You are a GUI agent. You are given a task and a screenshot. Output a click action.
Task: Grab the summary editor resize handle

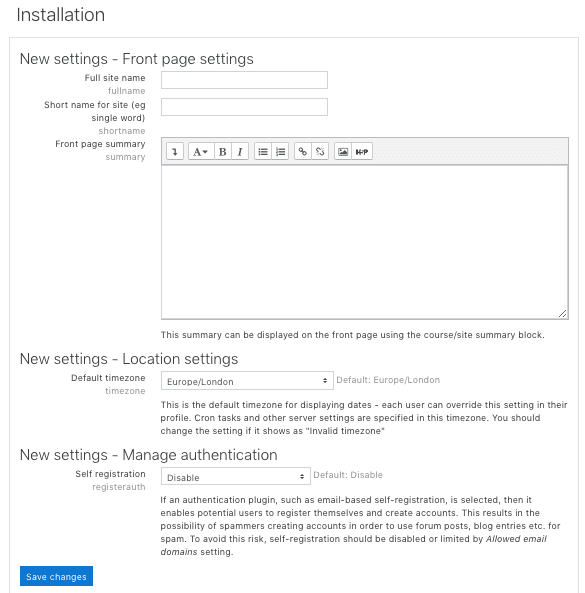pos(563,314)
